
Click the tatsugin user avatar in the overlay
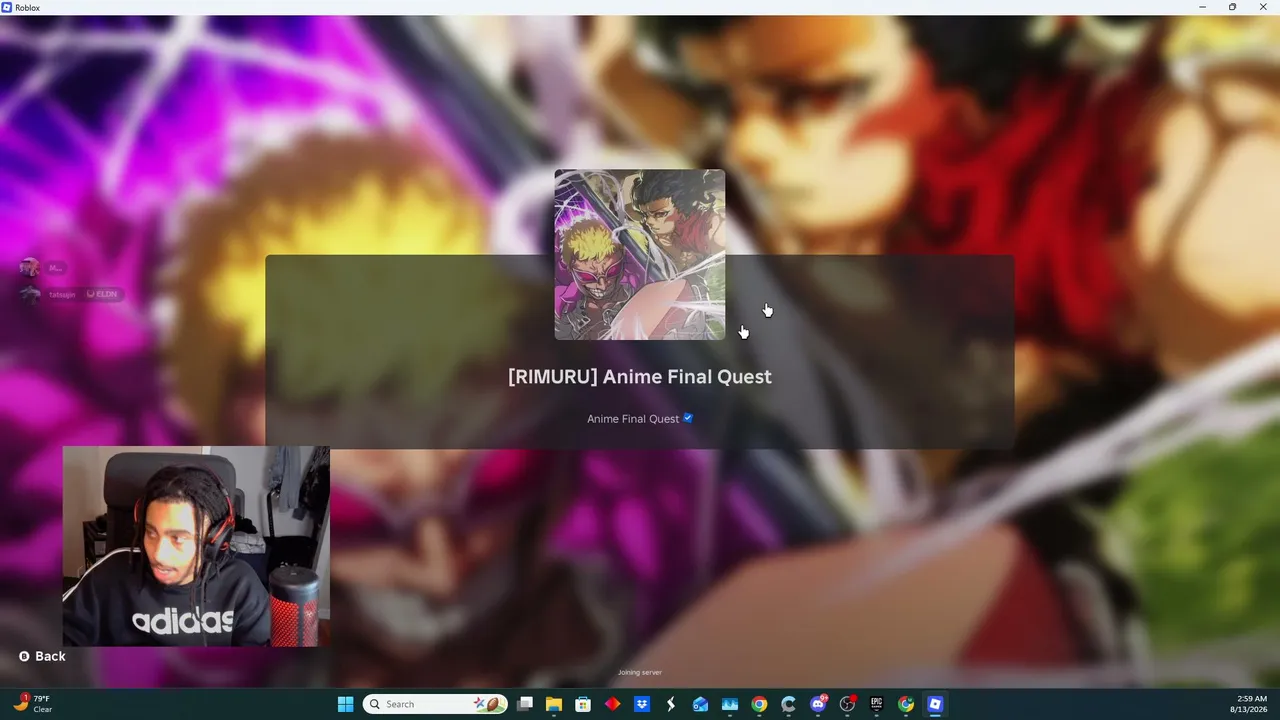pos(30,294)
